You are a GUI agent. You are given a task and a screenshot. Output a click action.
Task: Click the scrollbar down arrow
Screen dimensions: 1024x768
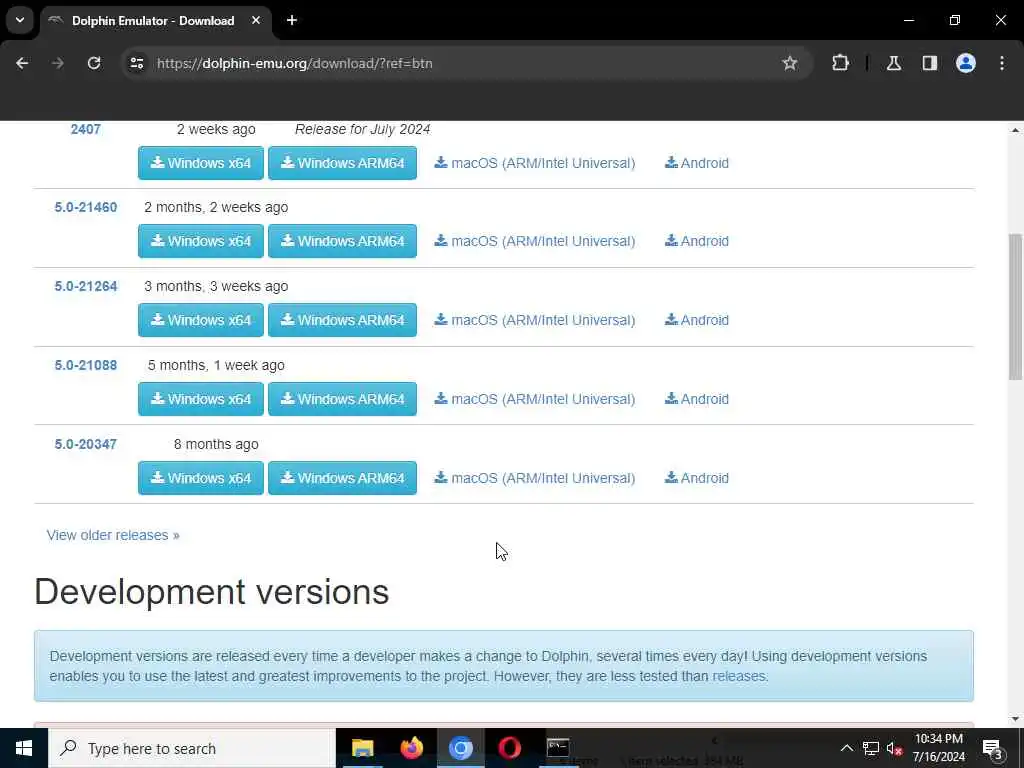[x=1015, y=719]
